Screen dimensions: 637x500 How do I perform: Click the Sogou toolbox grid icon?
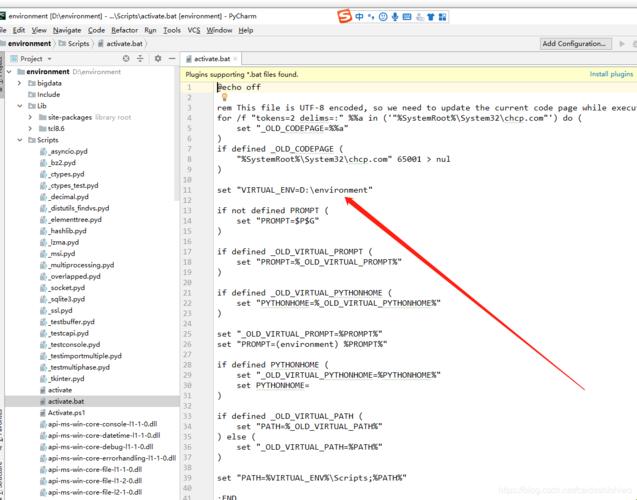click(x=442, y=17)
